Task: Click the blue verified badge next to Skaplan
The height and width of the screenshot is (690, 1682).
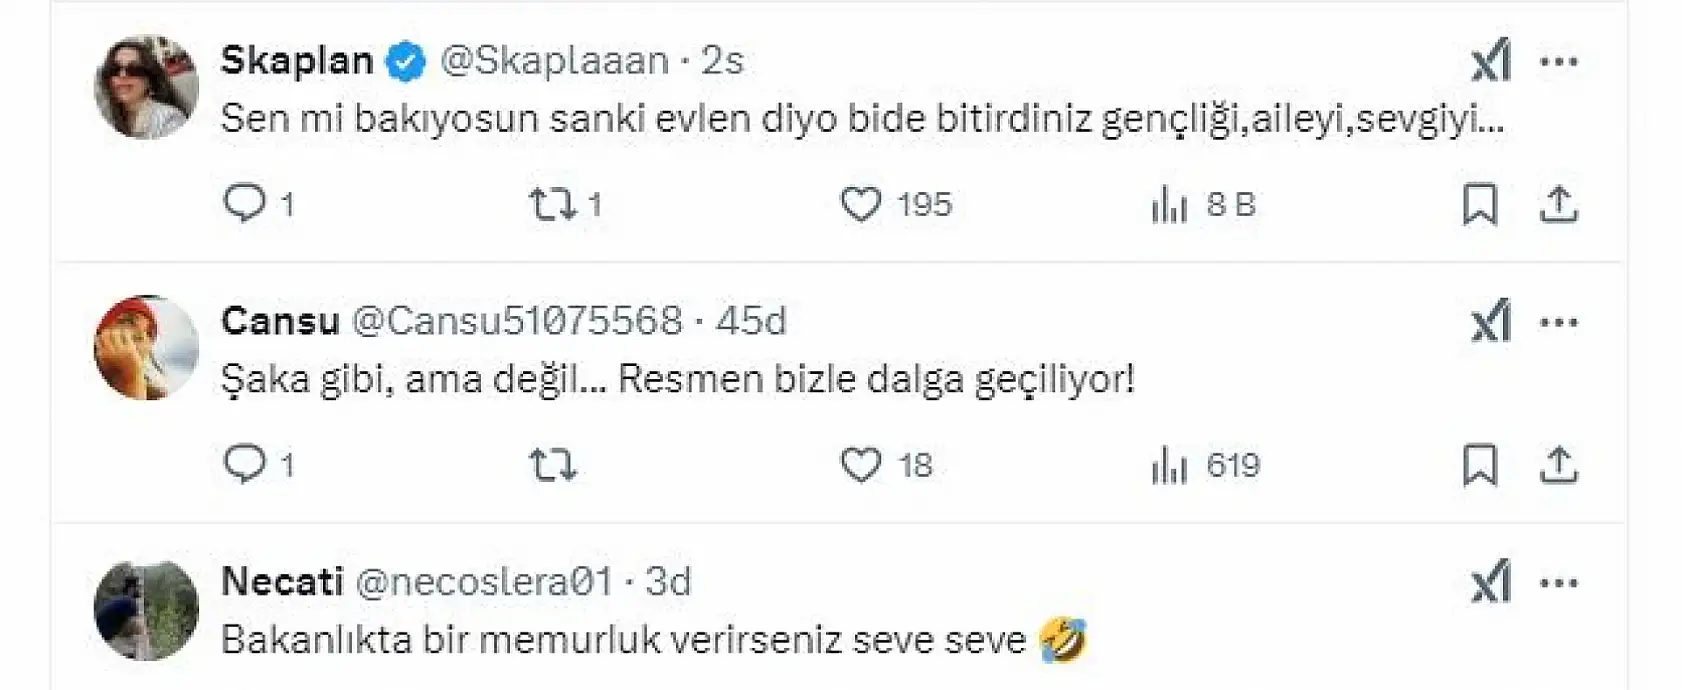Action: point(404,59)
